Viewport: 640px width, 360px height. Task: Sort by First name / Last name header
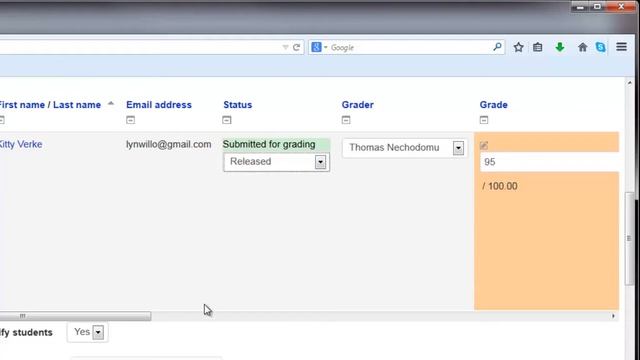pos(50,105)
